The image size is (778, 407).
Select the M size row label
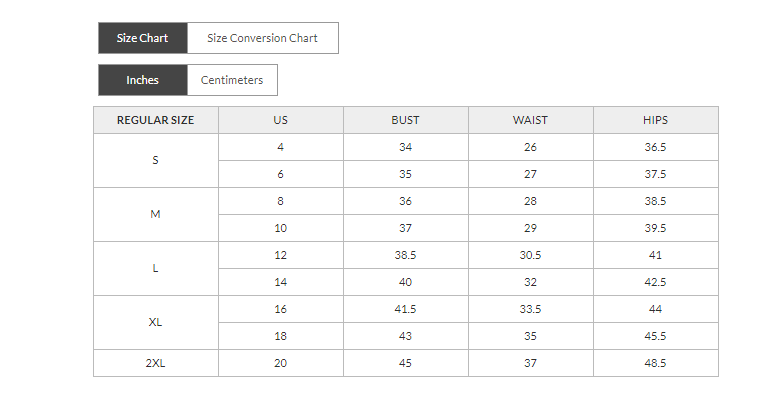point(155,214)
